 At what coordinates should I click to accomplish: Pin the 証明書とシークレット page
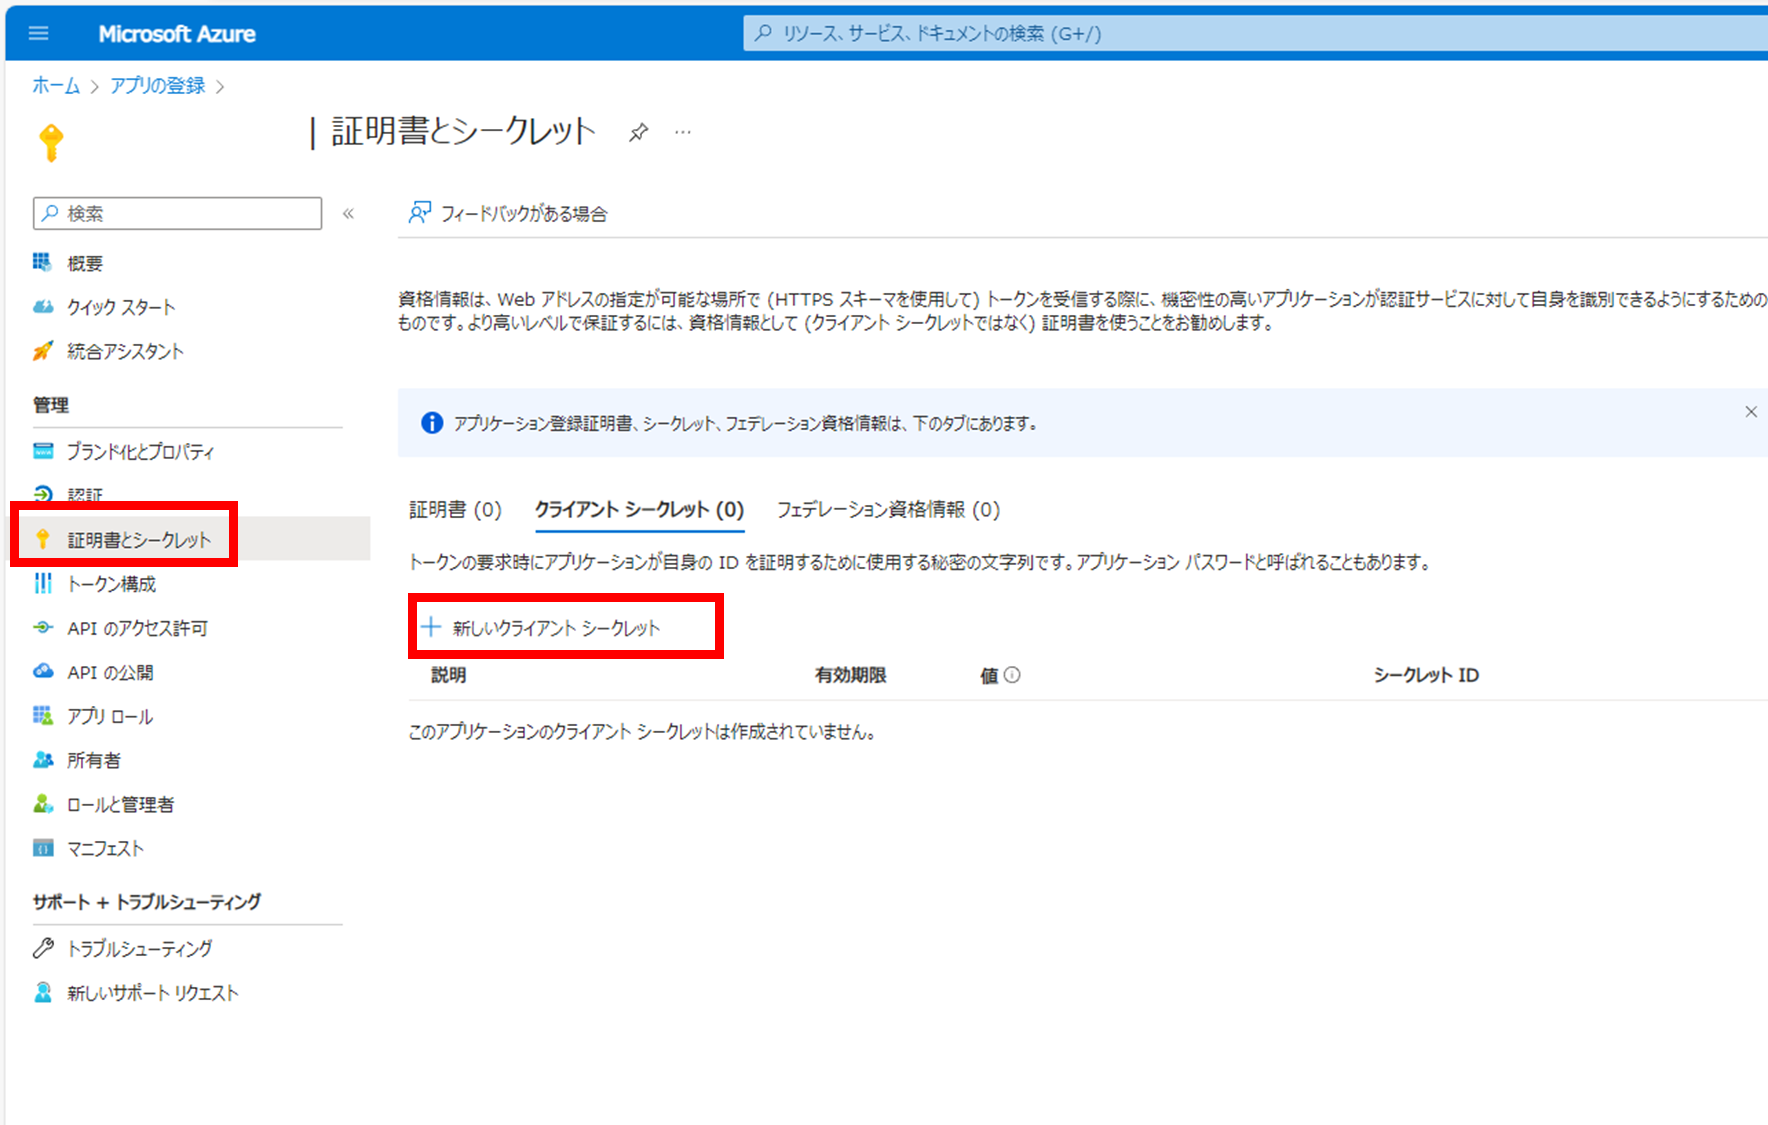pyautogui.click(x=638, y=132)
